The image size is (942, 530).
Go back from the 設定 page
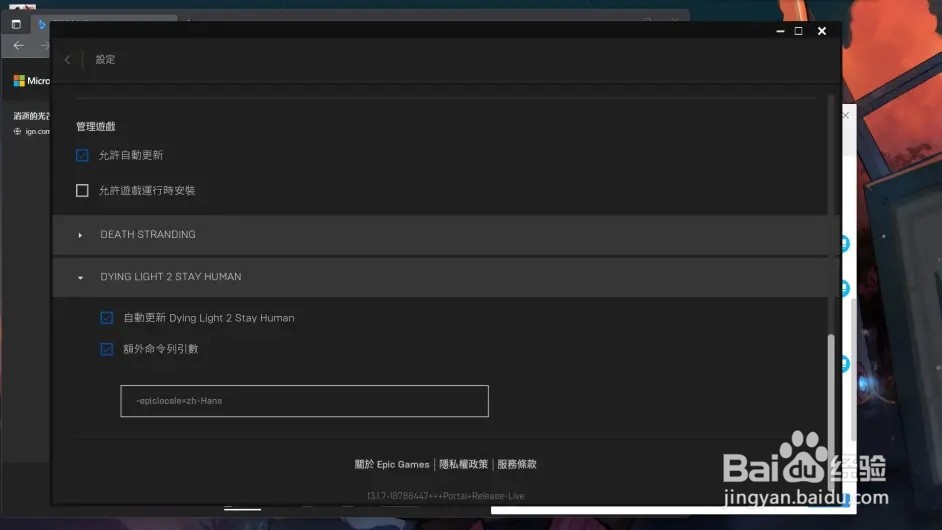(x=67, y=59)
